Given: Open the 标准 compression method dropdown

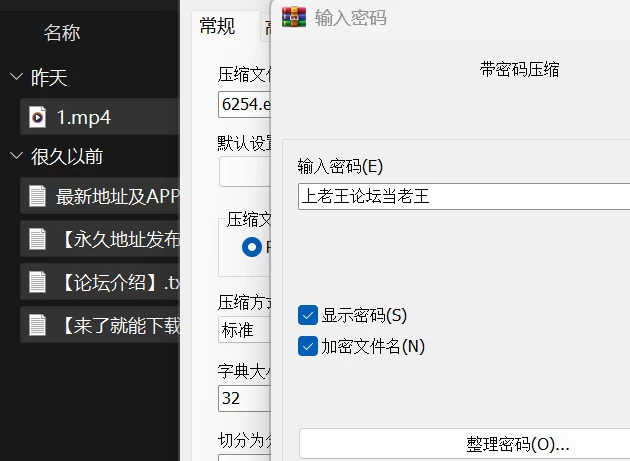Looking at the screenshot, I should click(x=245, y=330).
